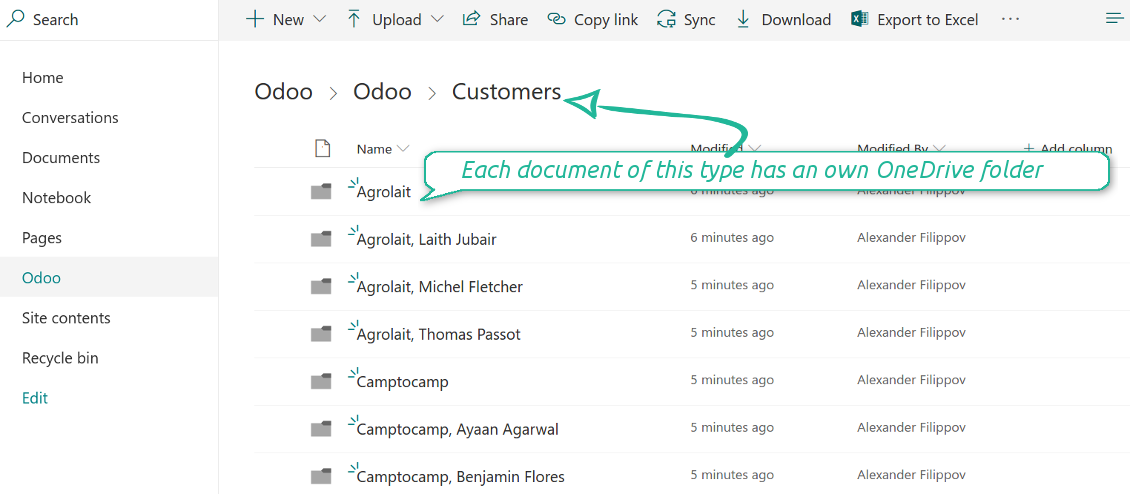Open Documents in the left navigation
Viewport: 1130px width, 494px height.
tap(61, 158)
